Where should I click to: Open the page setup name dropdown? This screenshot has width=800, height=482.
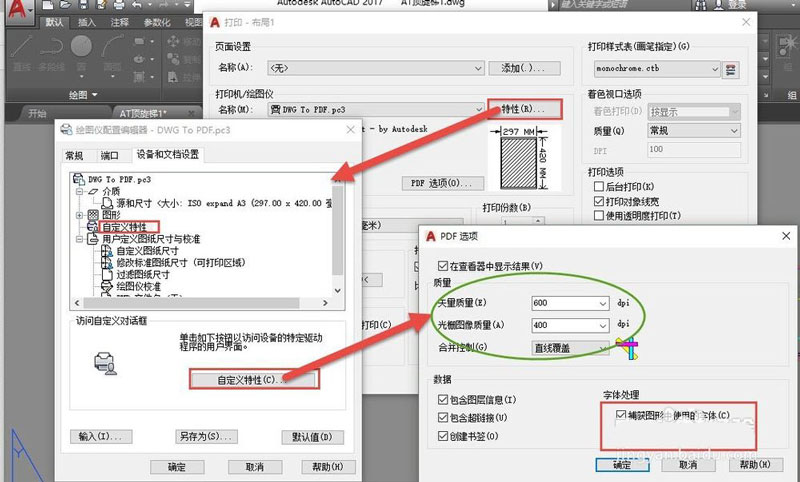(376, 68)
